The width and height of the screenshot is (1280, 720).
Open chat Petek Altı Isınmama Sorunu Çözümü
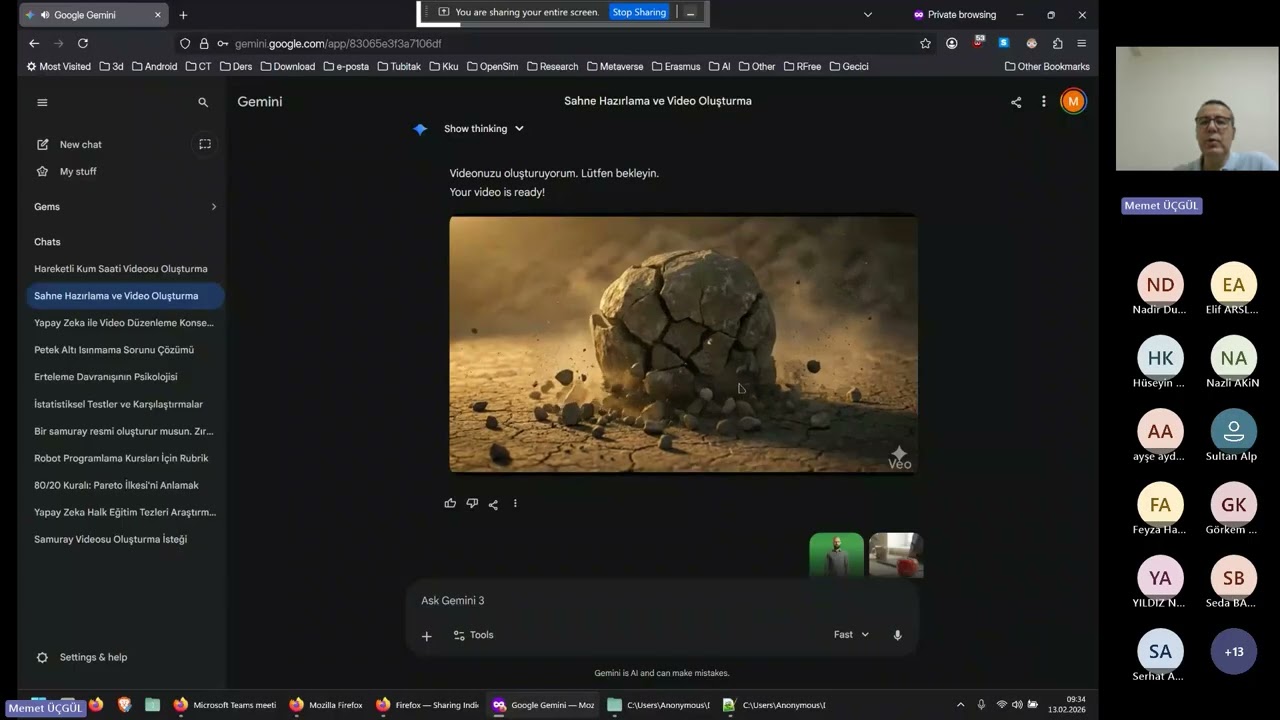pos(114,350)
